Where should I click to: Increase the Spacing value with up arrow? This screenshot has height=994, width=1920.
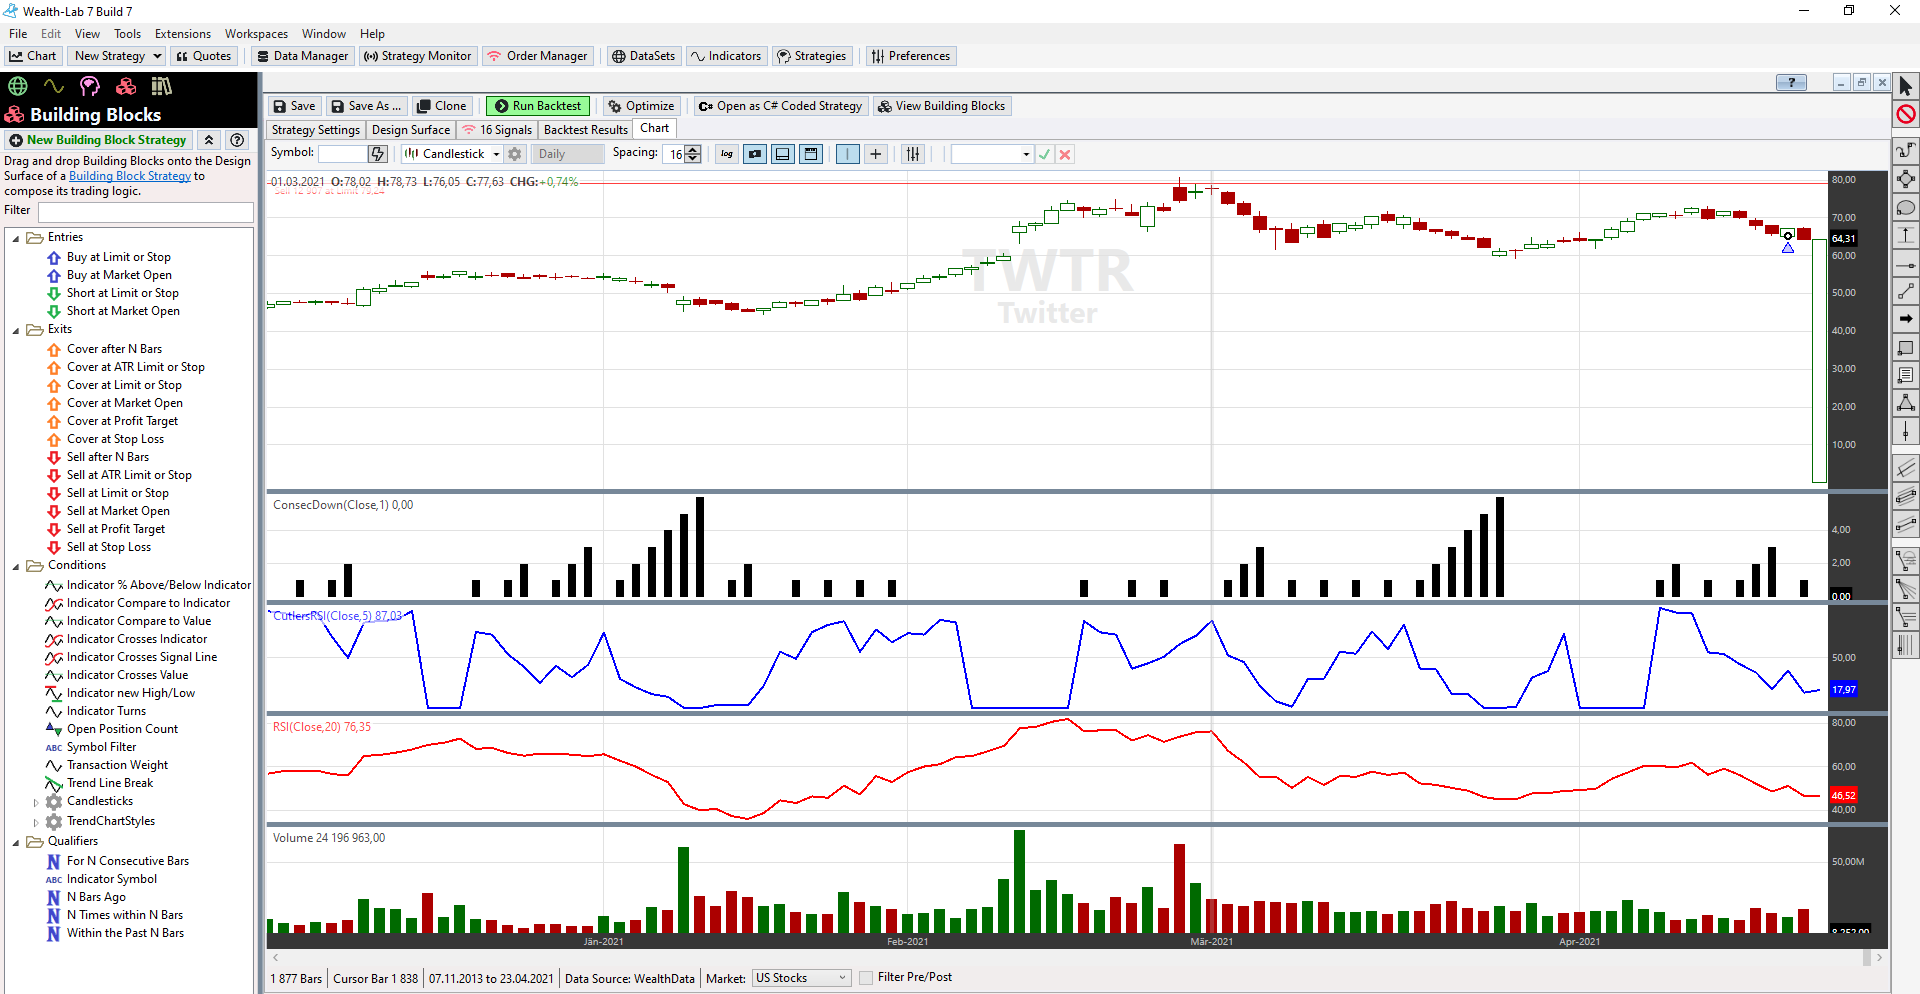(693, 150)
